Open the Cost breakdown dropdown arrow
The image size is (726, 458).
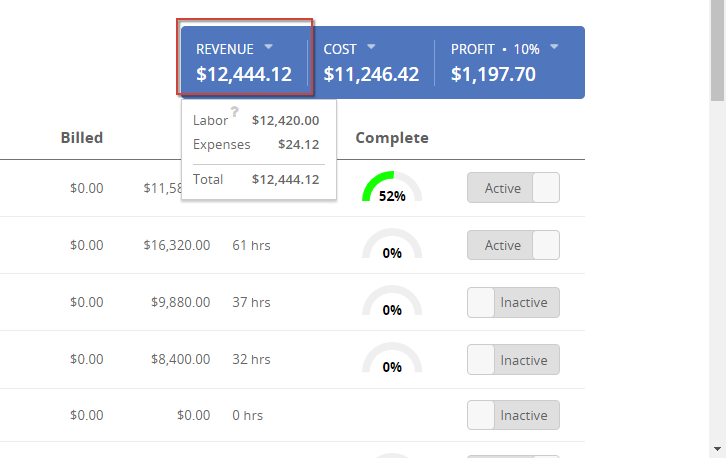click(x=371, y=47)
